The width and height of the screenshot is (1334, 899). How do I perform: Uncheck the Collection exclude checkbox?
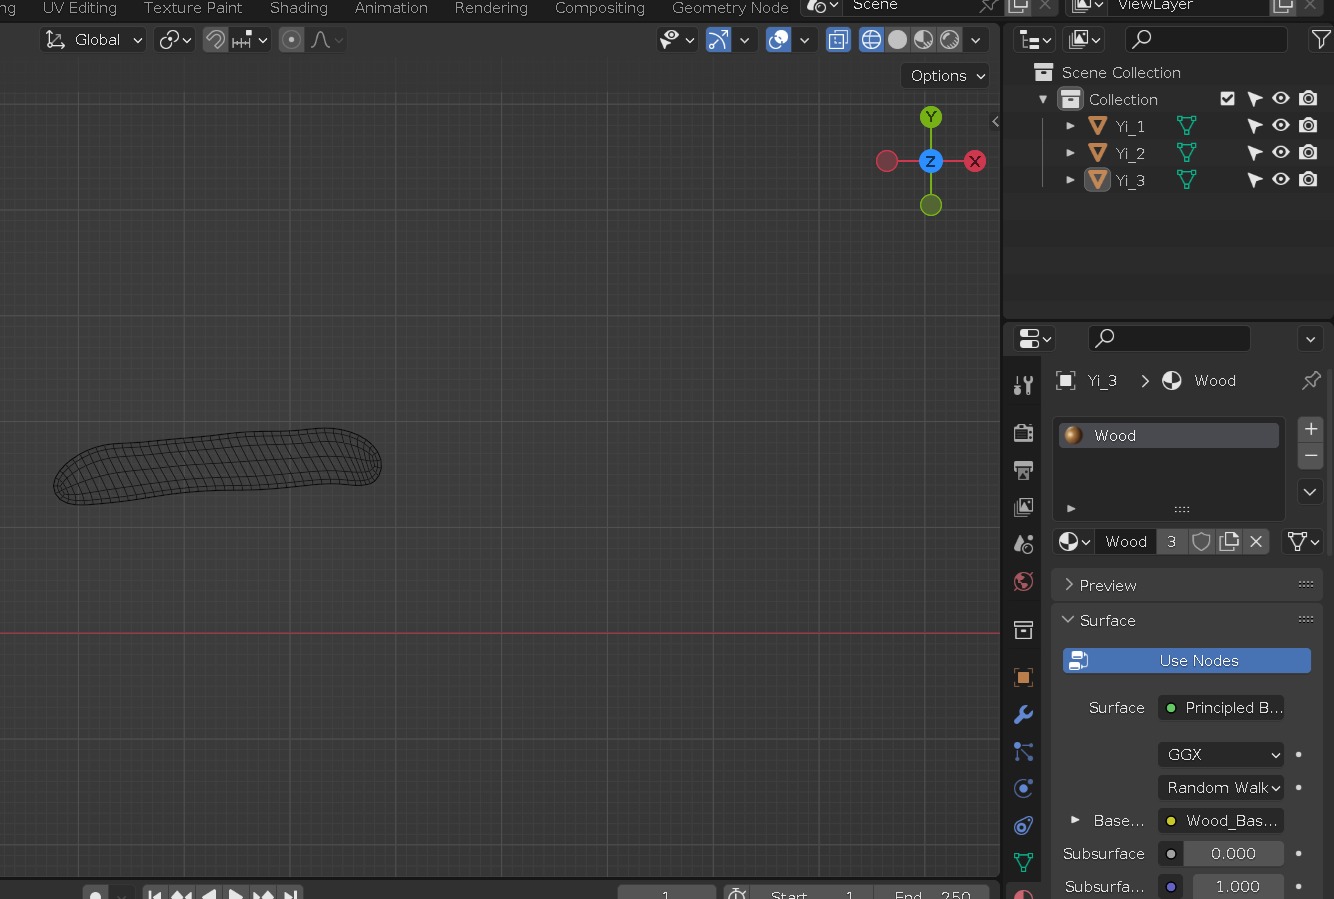tap(1227, 98)
